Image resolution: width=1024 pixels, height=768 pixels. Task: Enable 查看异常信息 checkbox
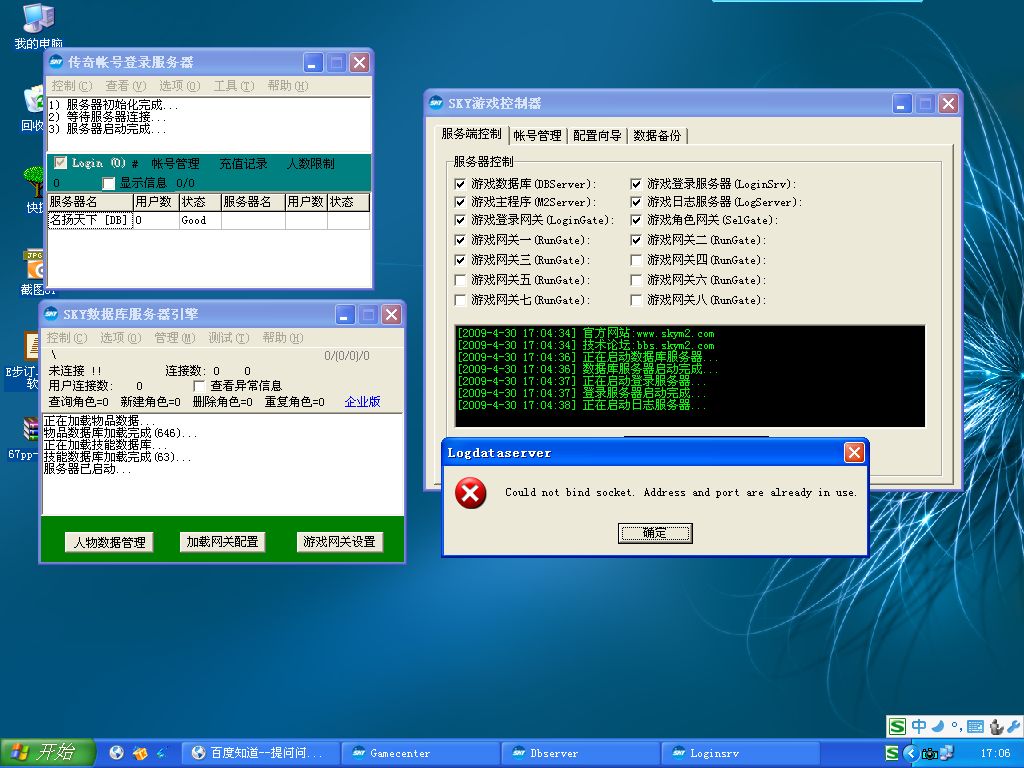coord(199,386)
